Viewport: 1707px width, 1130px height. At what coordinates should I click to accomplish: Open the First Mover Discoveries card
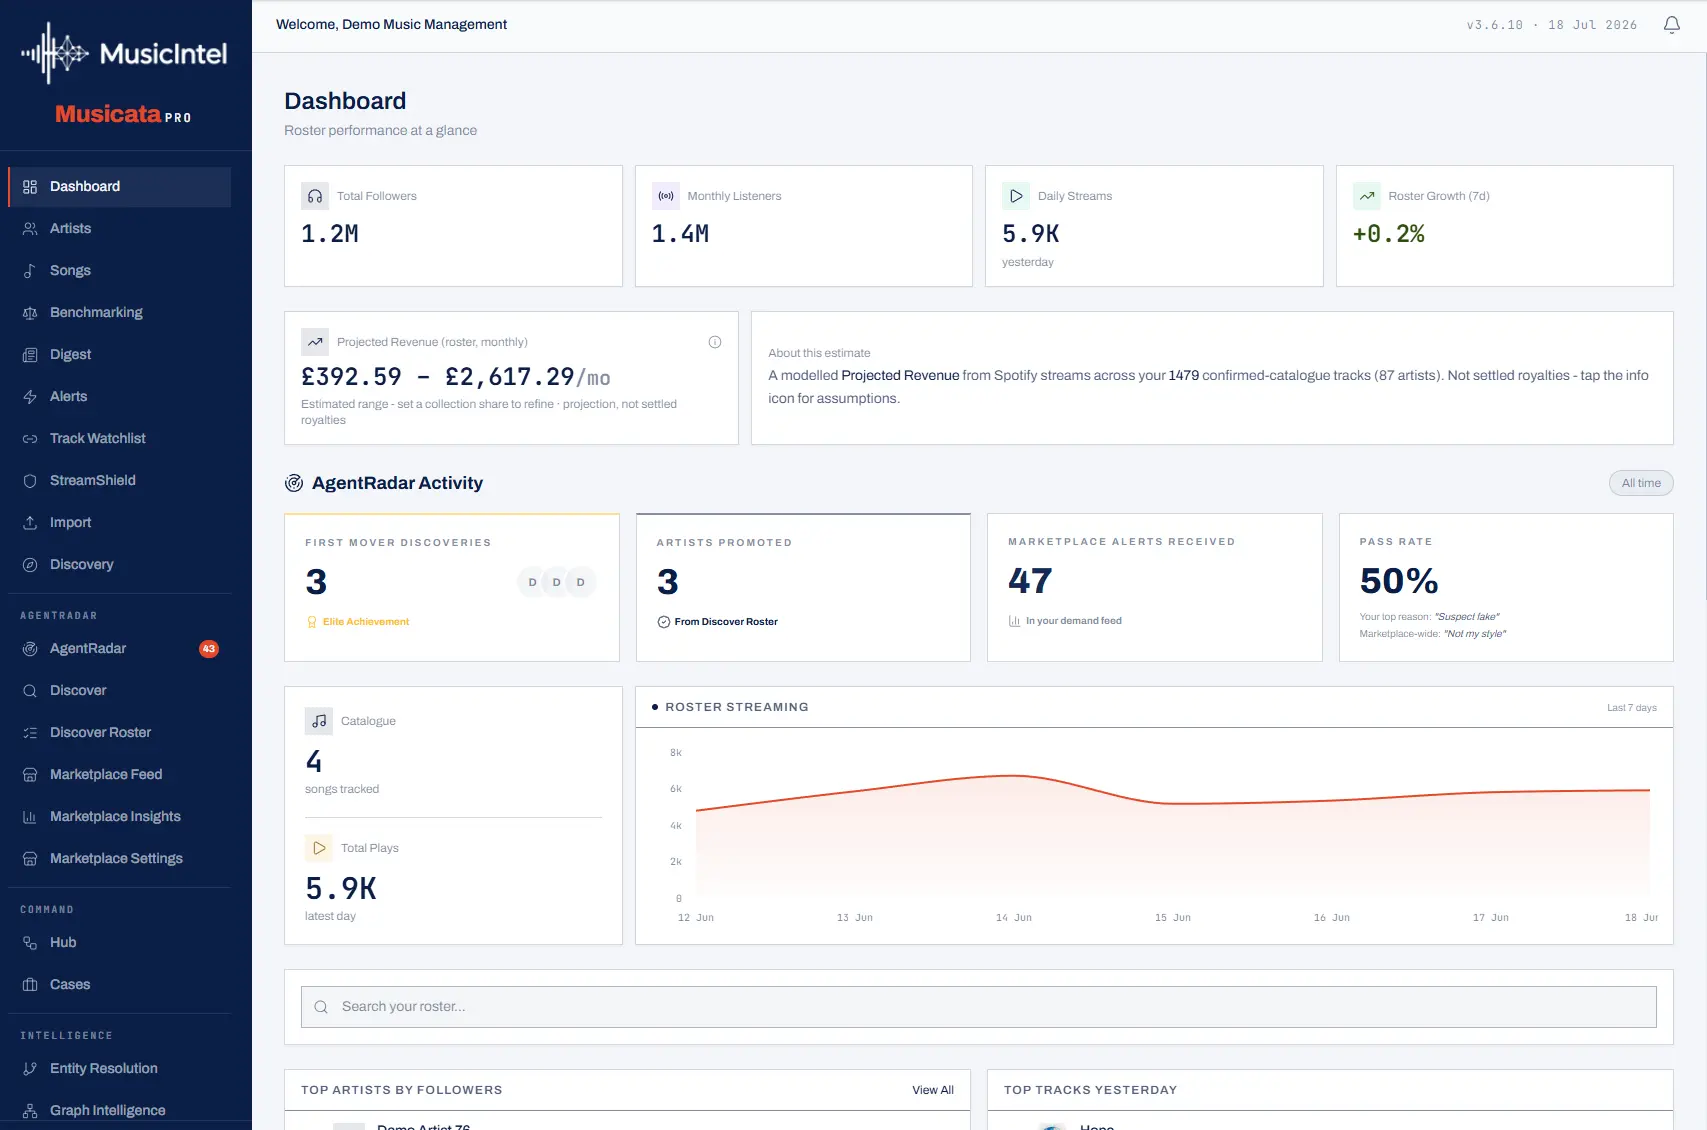(x=452, y=588)
